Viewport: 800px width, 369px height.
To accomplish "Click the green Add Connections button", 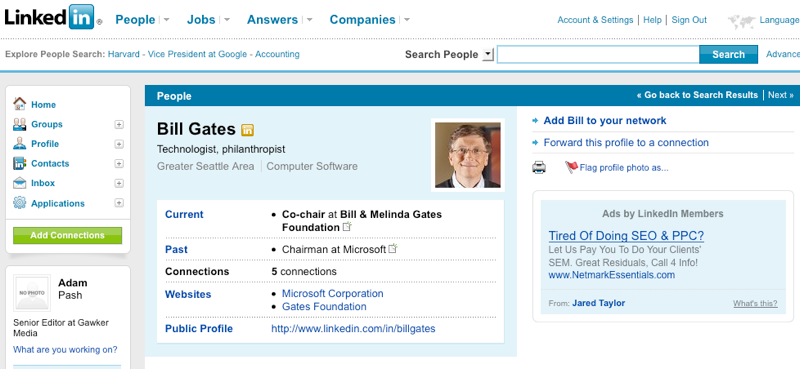I will (67, 235).
